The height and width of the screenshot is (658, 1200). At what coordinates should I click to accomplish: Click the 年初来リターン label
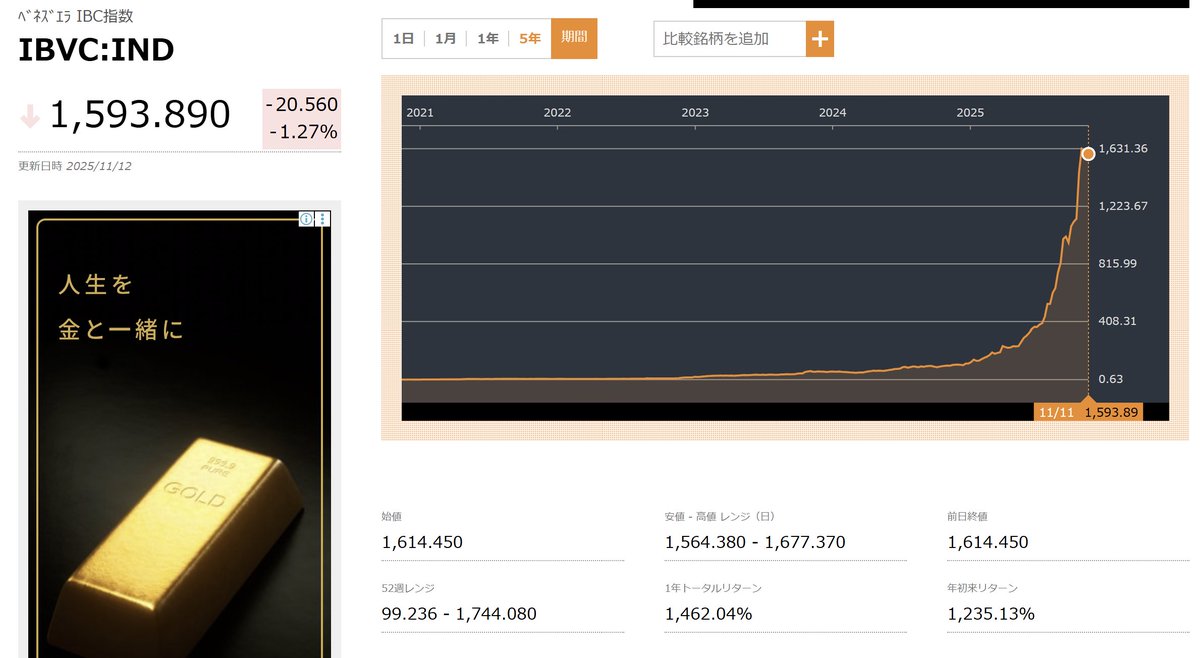coord(983,588)
